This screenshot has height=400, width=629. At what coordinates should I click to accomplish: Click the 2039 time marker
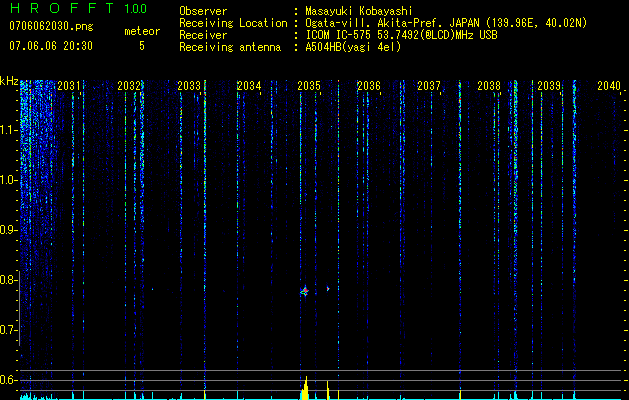tap(549, 85)
